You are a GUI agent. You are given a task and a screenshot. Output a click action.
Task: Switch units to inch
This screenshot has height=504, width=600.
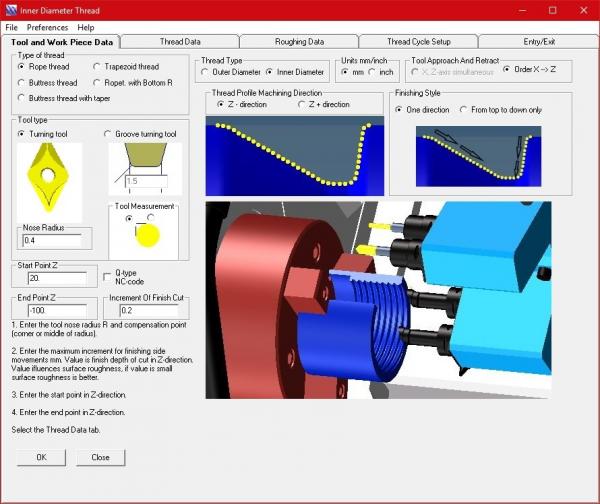click(x=372, y=72)
